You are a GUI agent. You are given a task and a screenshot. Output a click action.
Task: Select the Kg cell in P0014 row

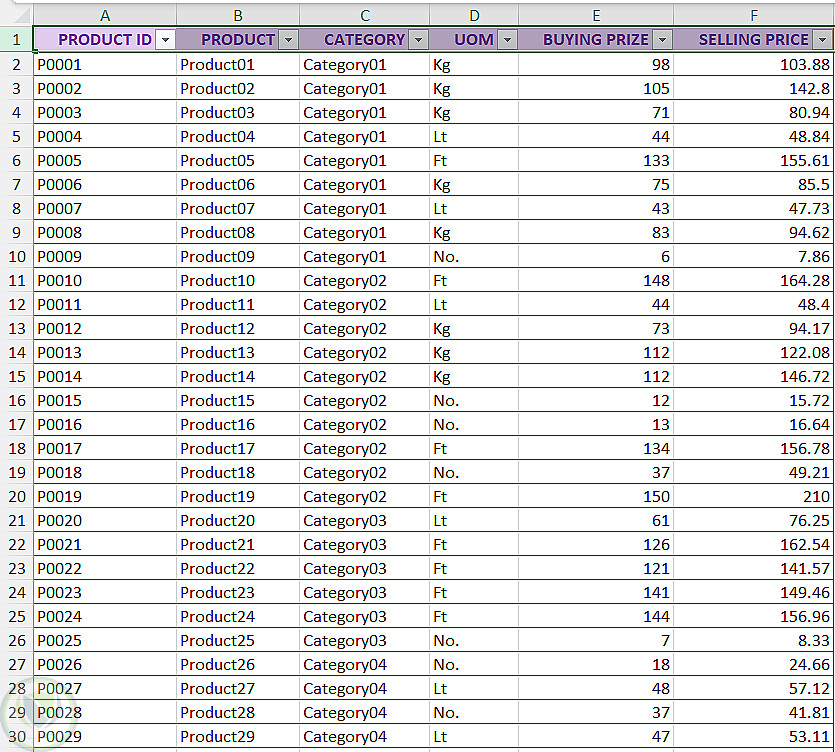tap(474, 377)
